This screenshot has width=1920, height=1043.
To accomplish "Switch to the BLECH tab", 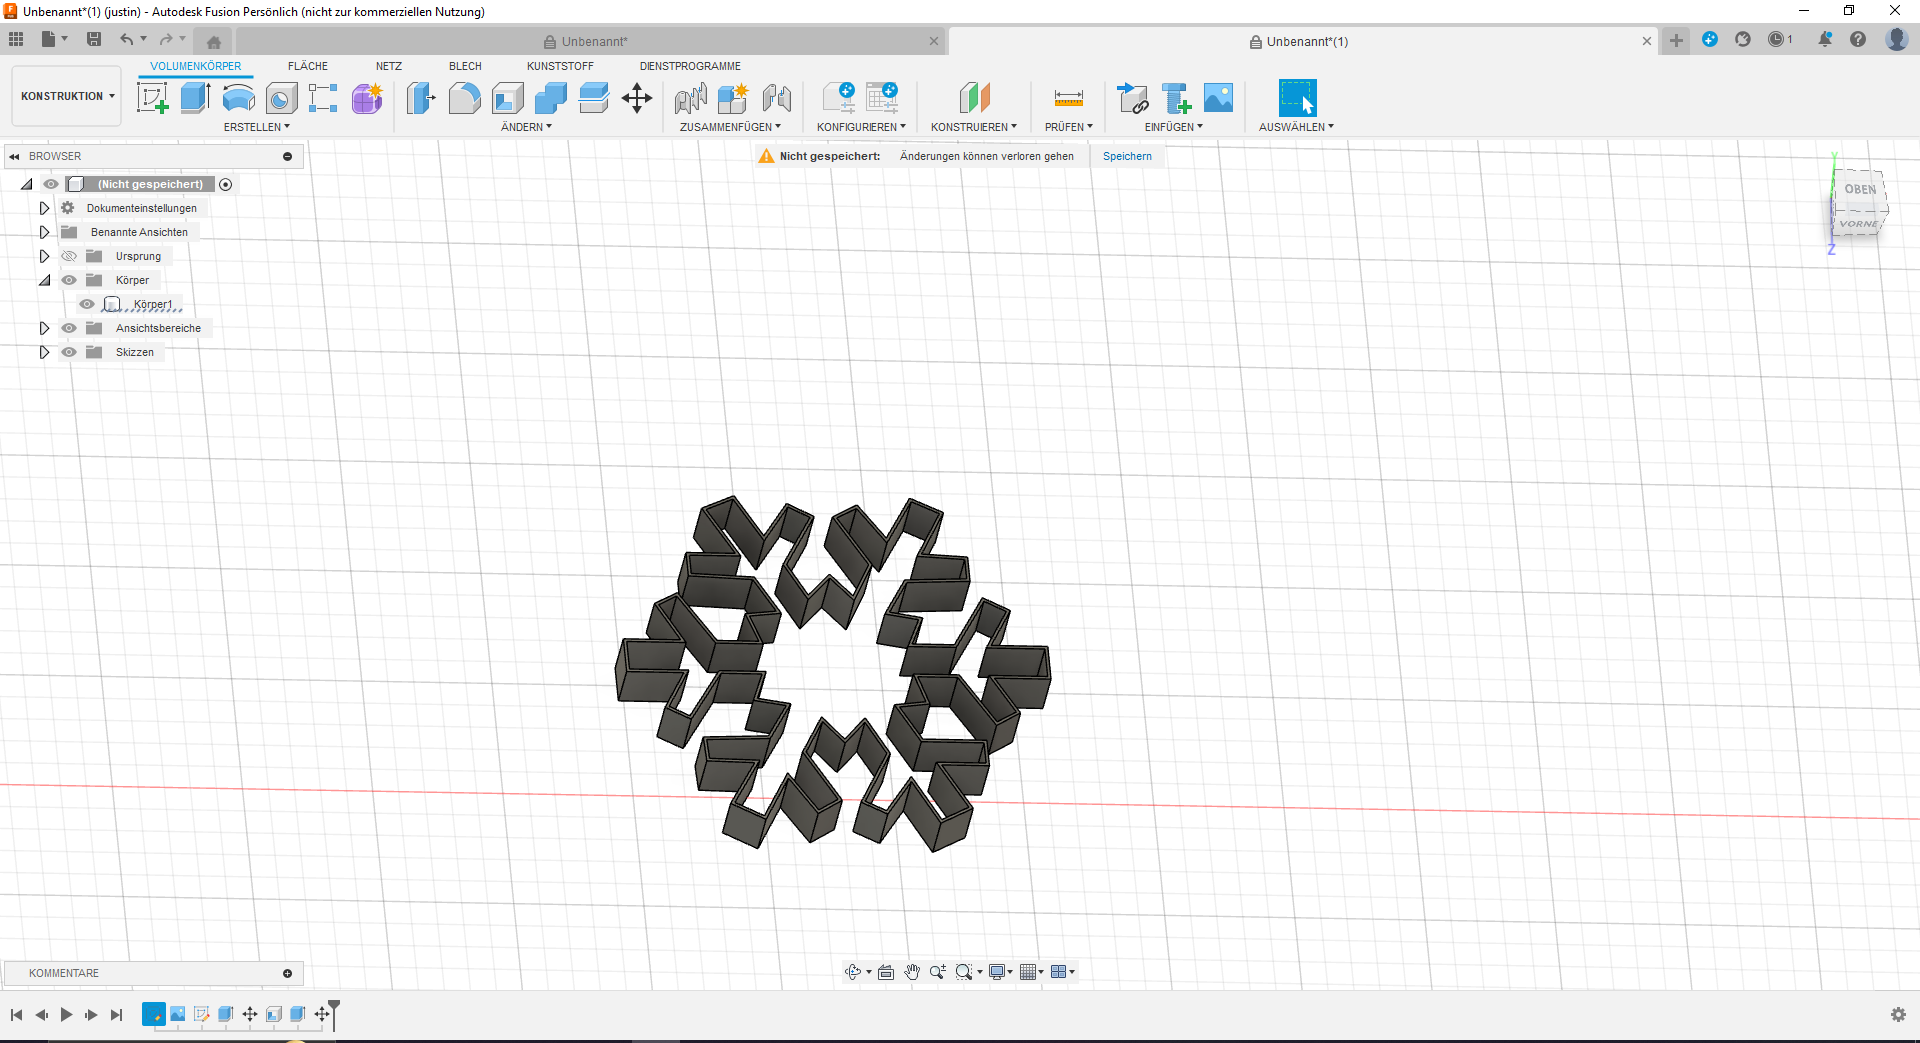I will coord(465,66).
